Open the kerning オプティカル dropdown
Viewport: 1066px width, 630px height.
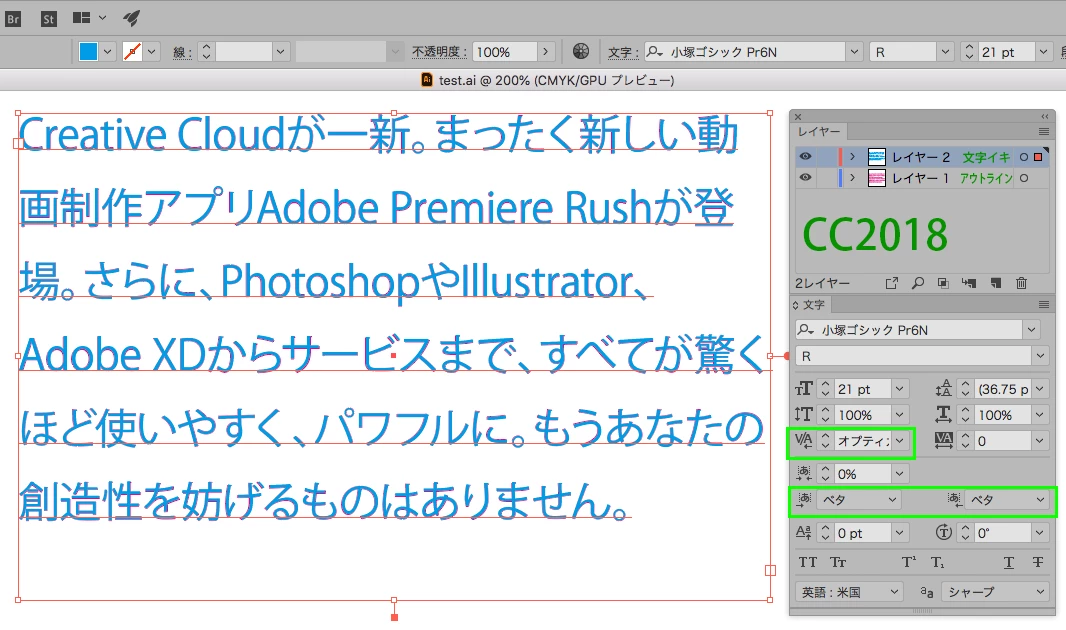(x=899, y=441)
